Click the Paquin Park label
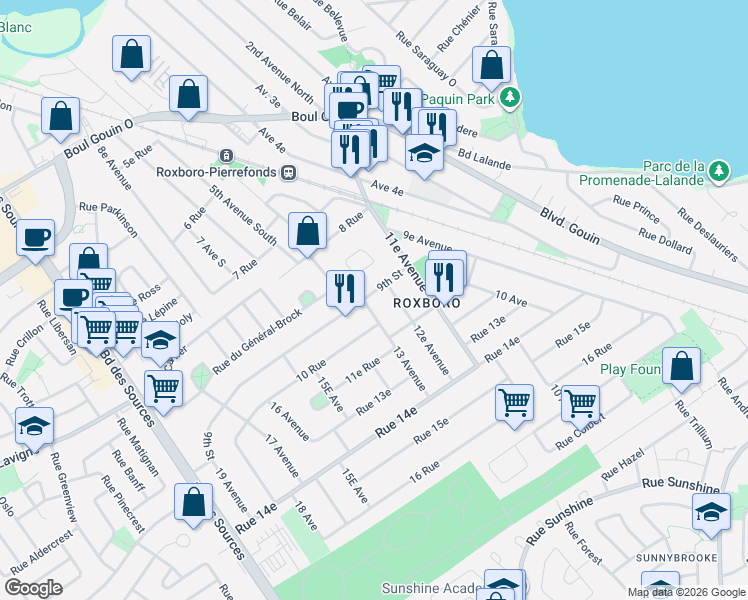This screenshot has width=748, height=600. pyautogui.click(x=458, y=99)
